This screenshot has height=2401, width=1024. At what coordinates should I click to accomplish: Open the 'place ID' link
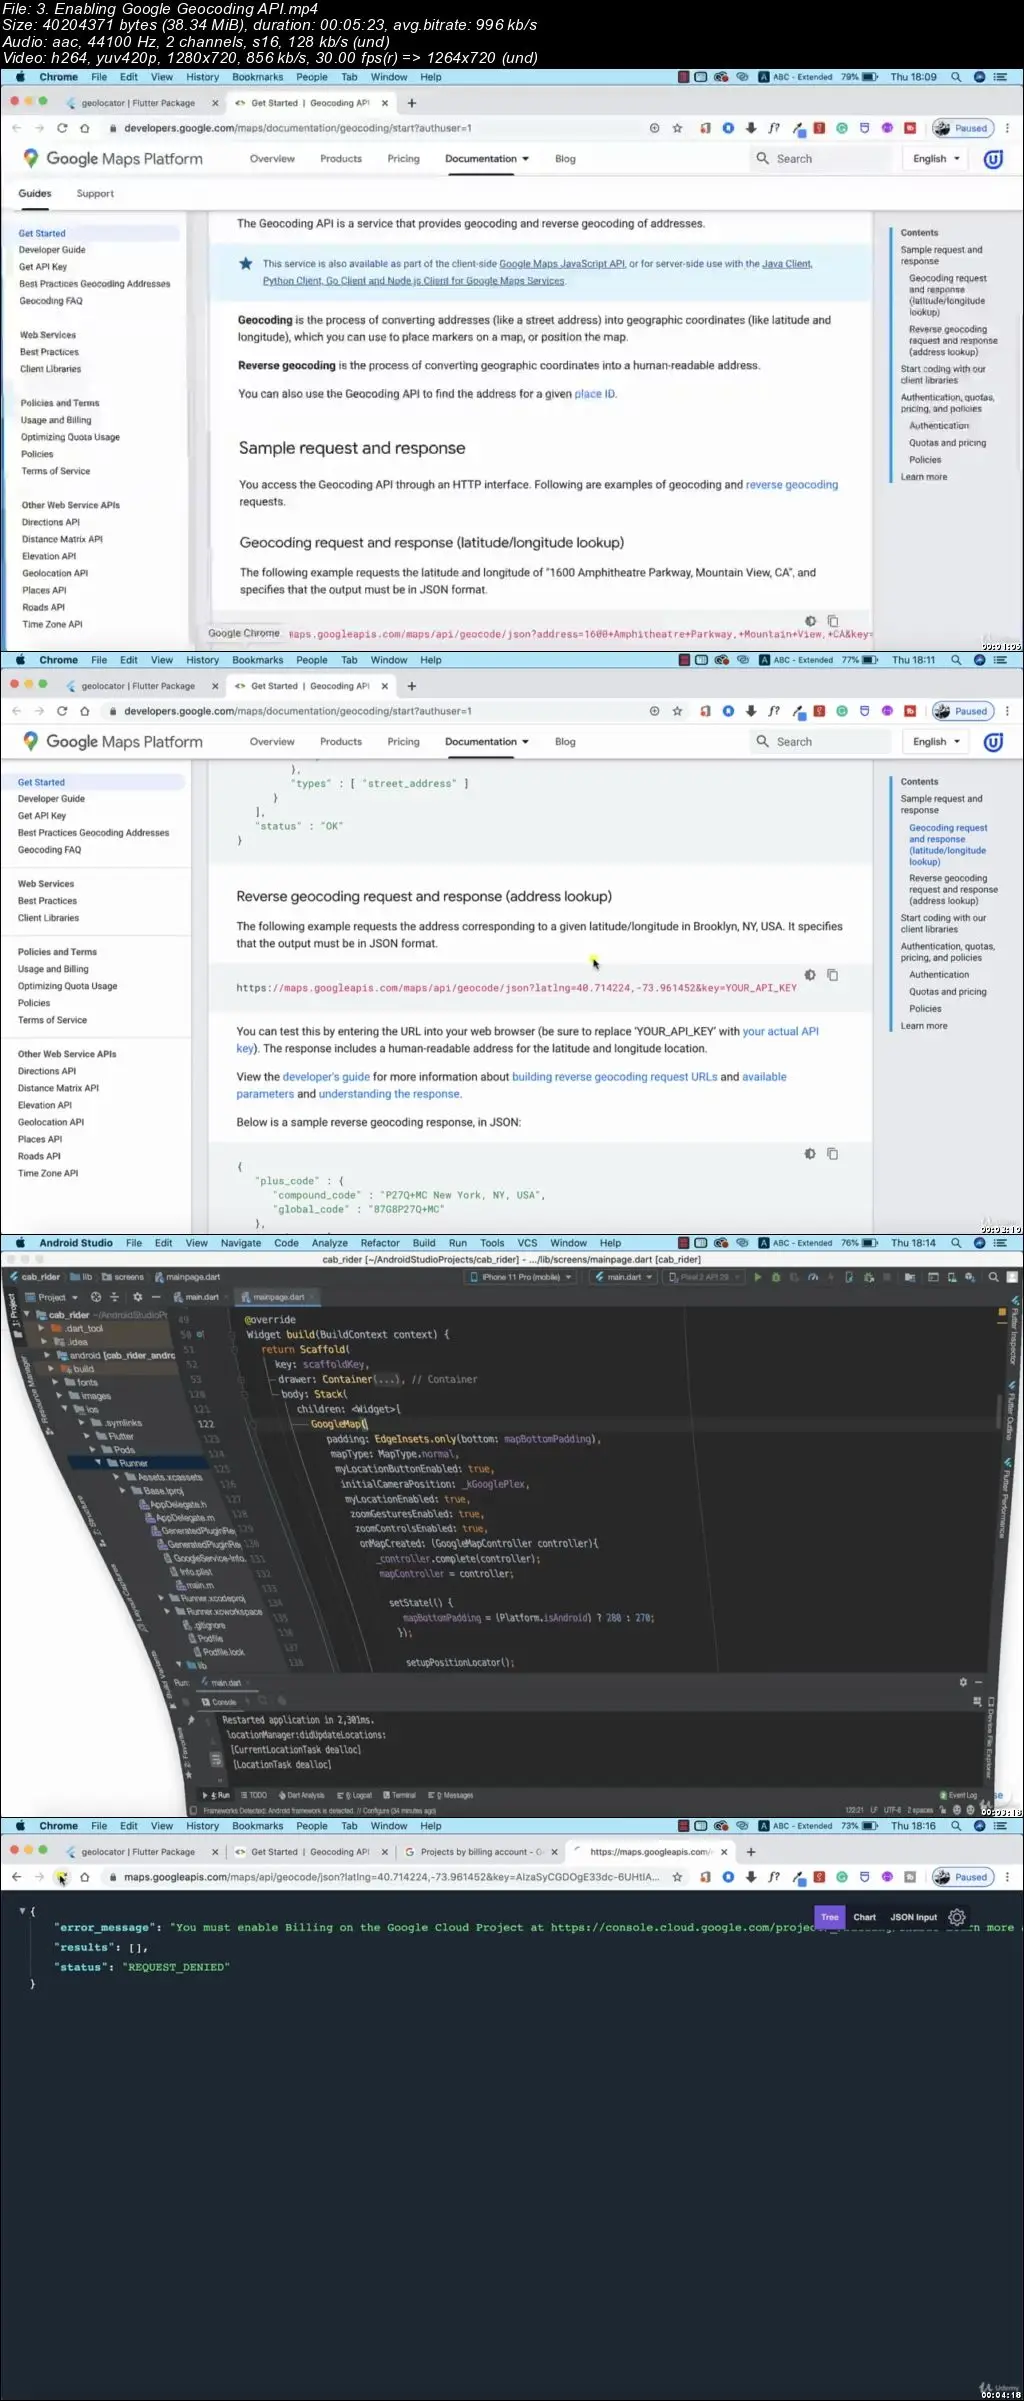pyautogui.click(x=595, y=394)
